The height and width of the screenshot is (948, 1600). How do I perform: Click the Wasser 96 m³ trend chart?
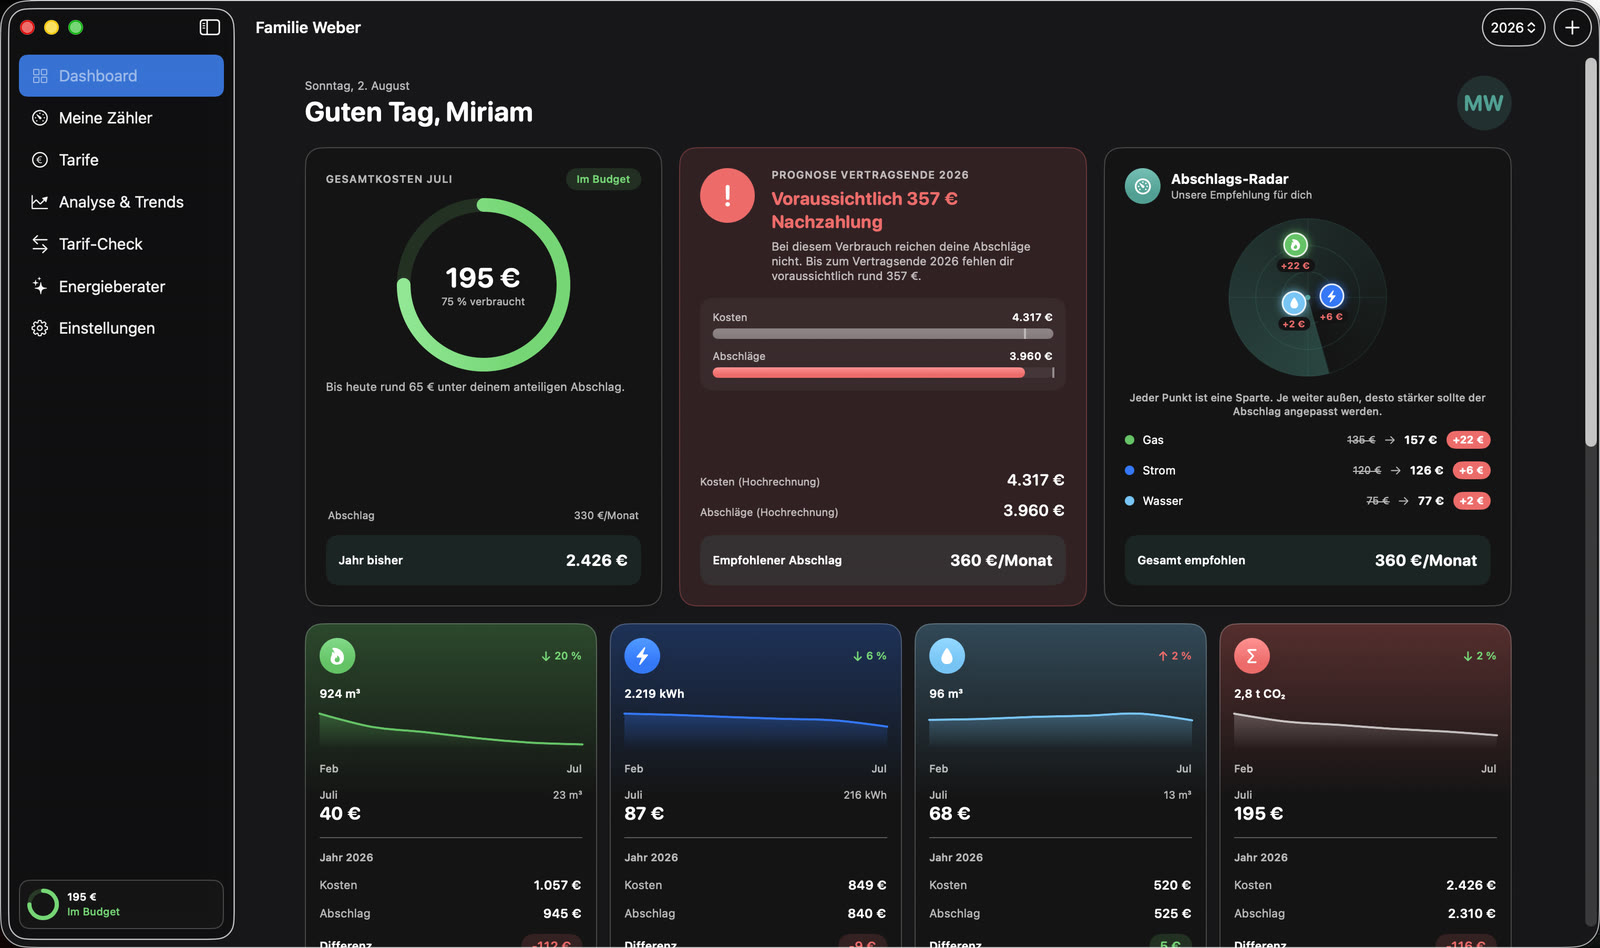pos(1061,730)
